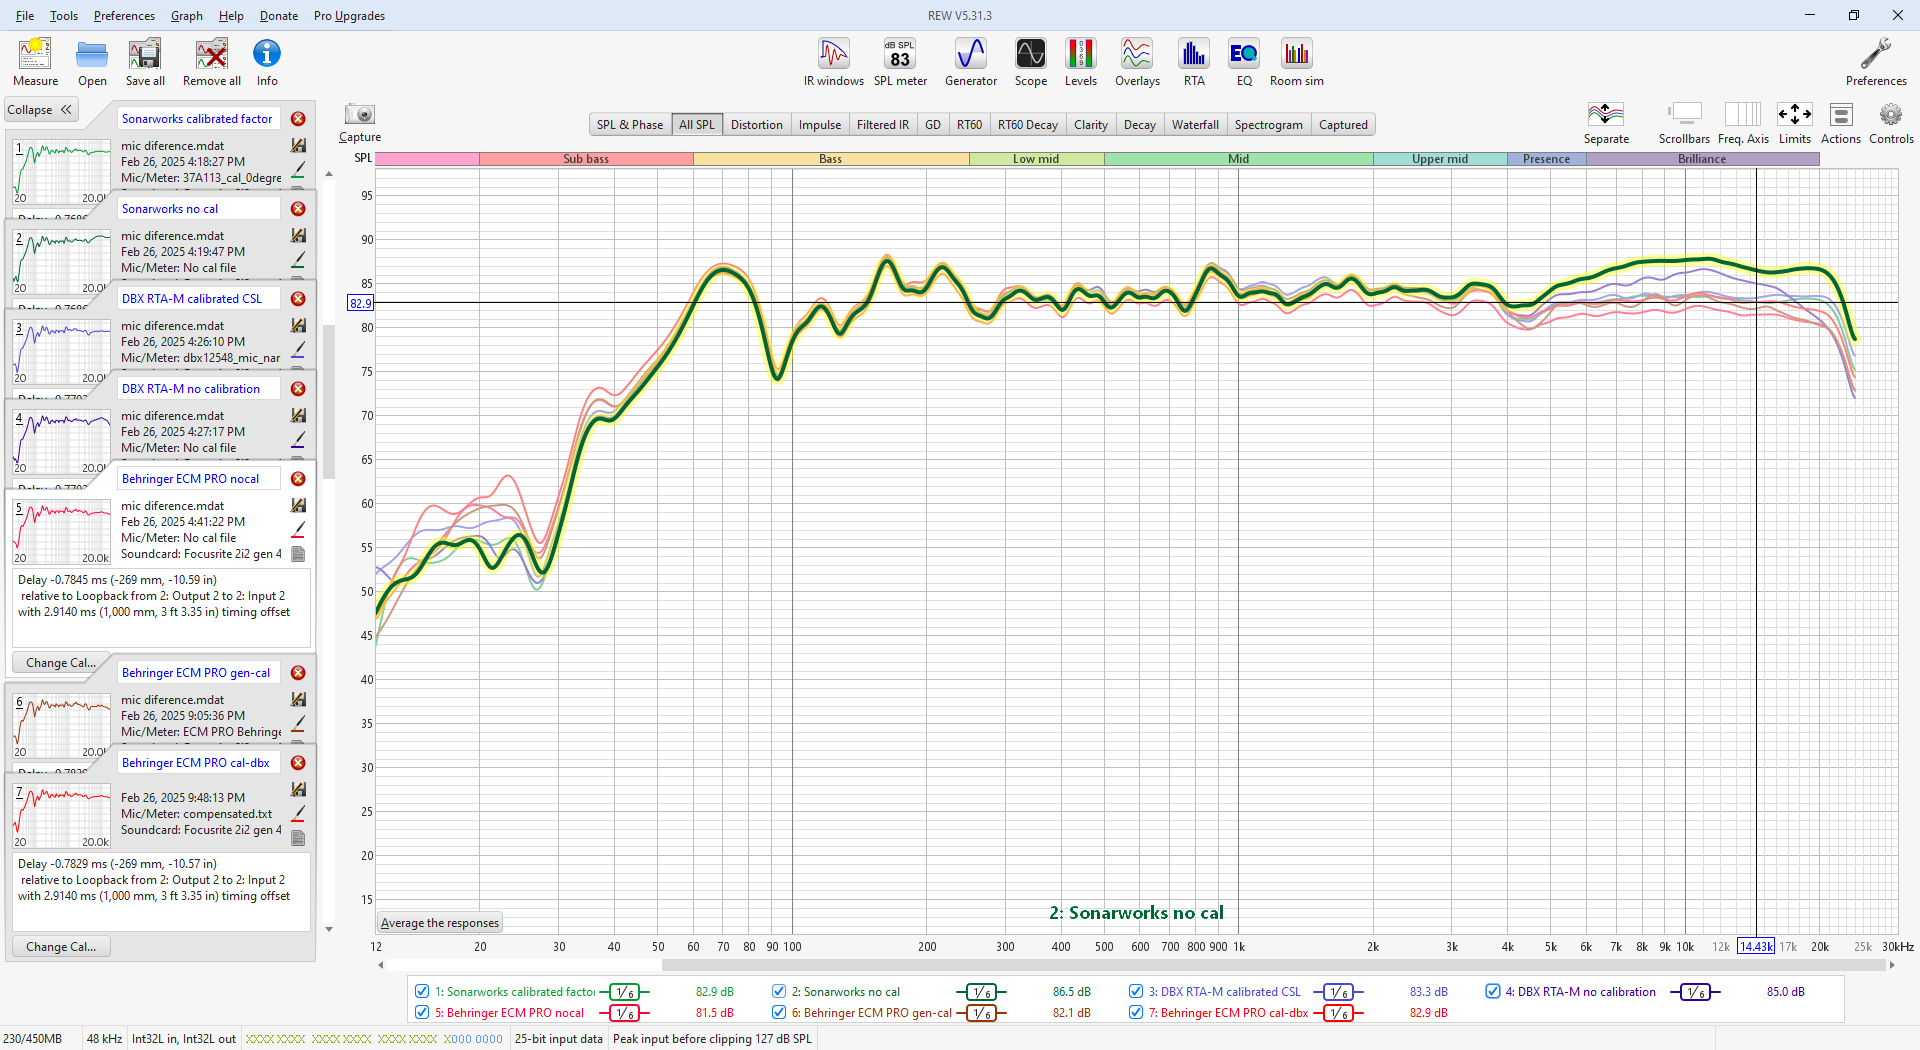Switch to the Spectrogram tab

[1268, 125]
